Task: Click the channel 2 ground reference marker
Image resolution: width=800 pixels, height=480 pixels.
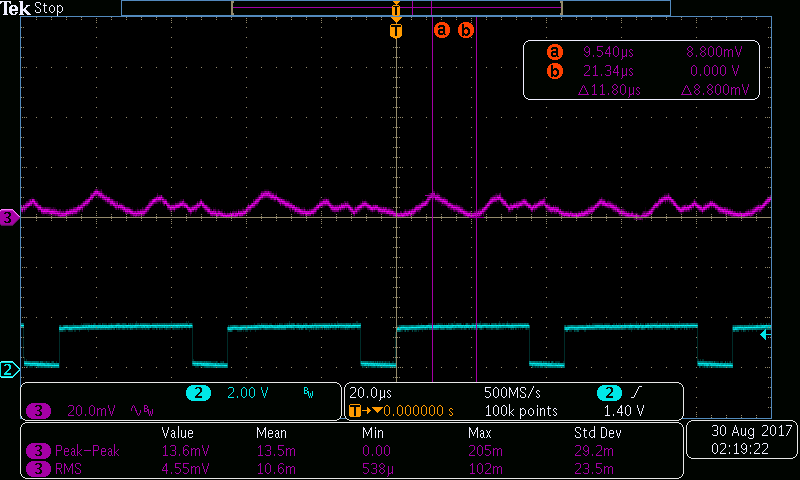Action: coord(10,370)
